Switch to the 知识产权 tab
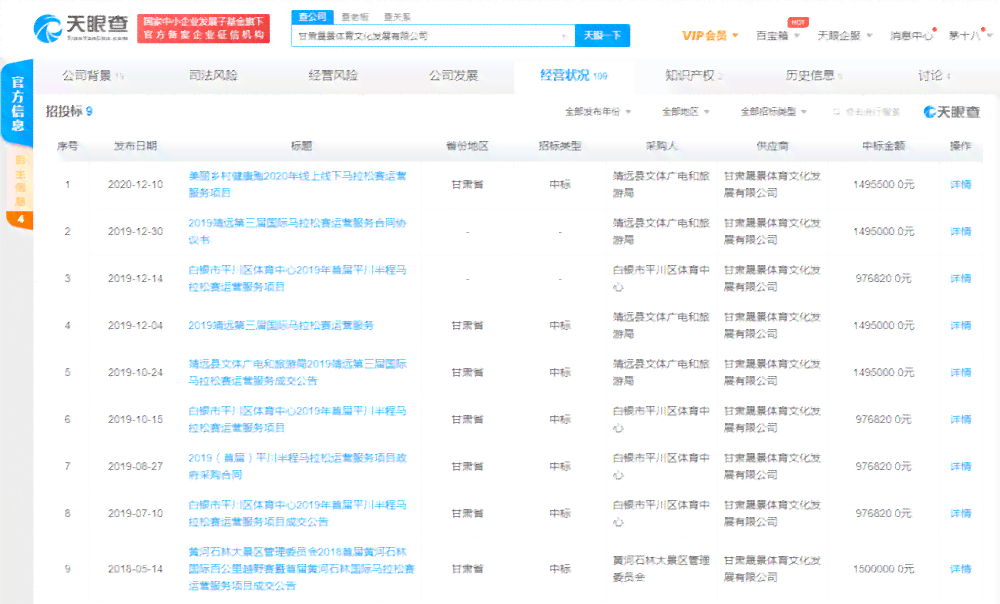The width and height of the screenshot is (1000, 604). [x=693, y=76]
